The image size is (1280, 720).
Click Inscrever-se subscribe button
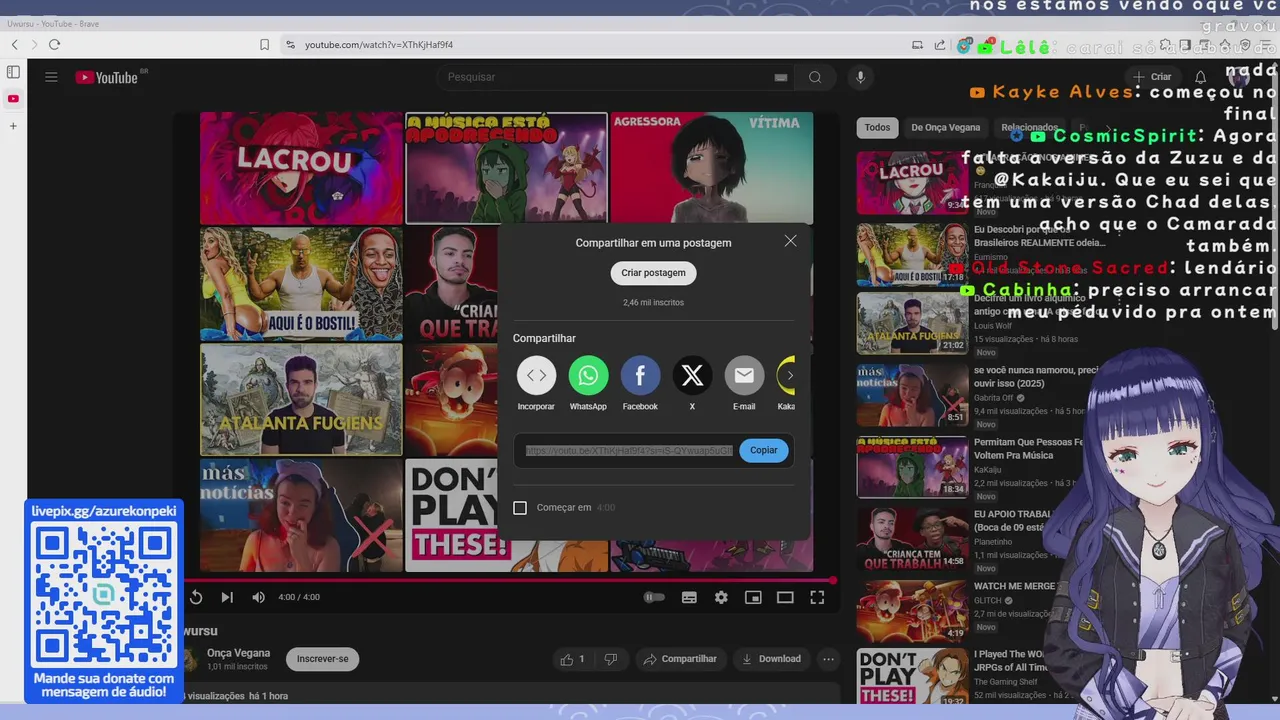322,659
